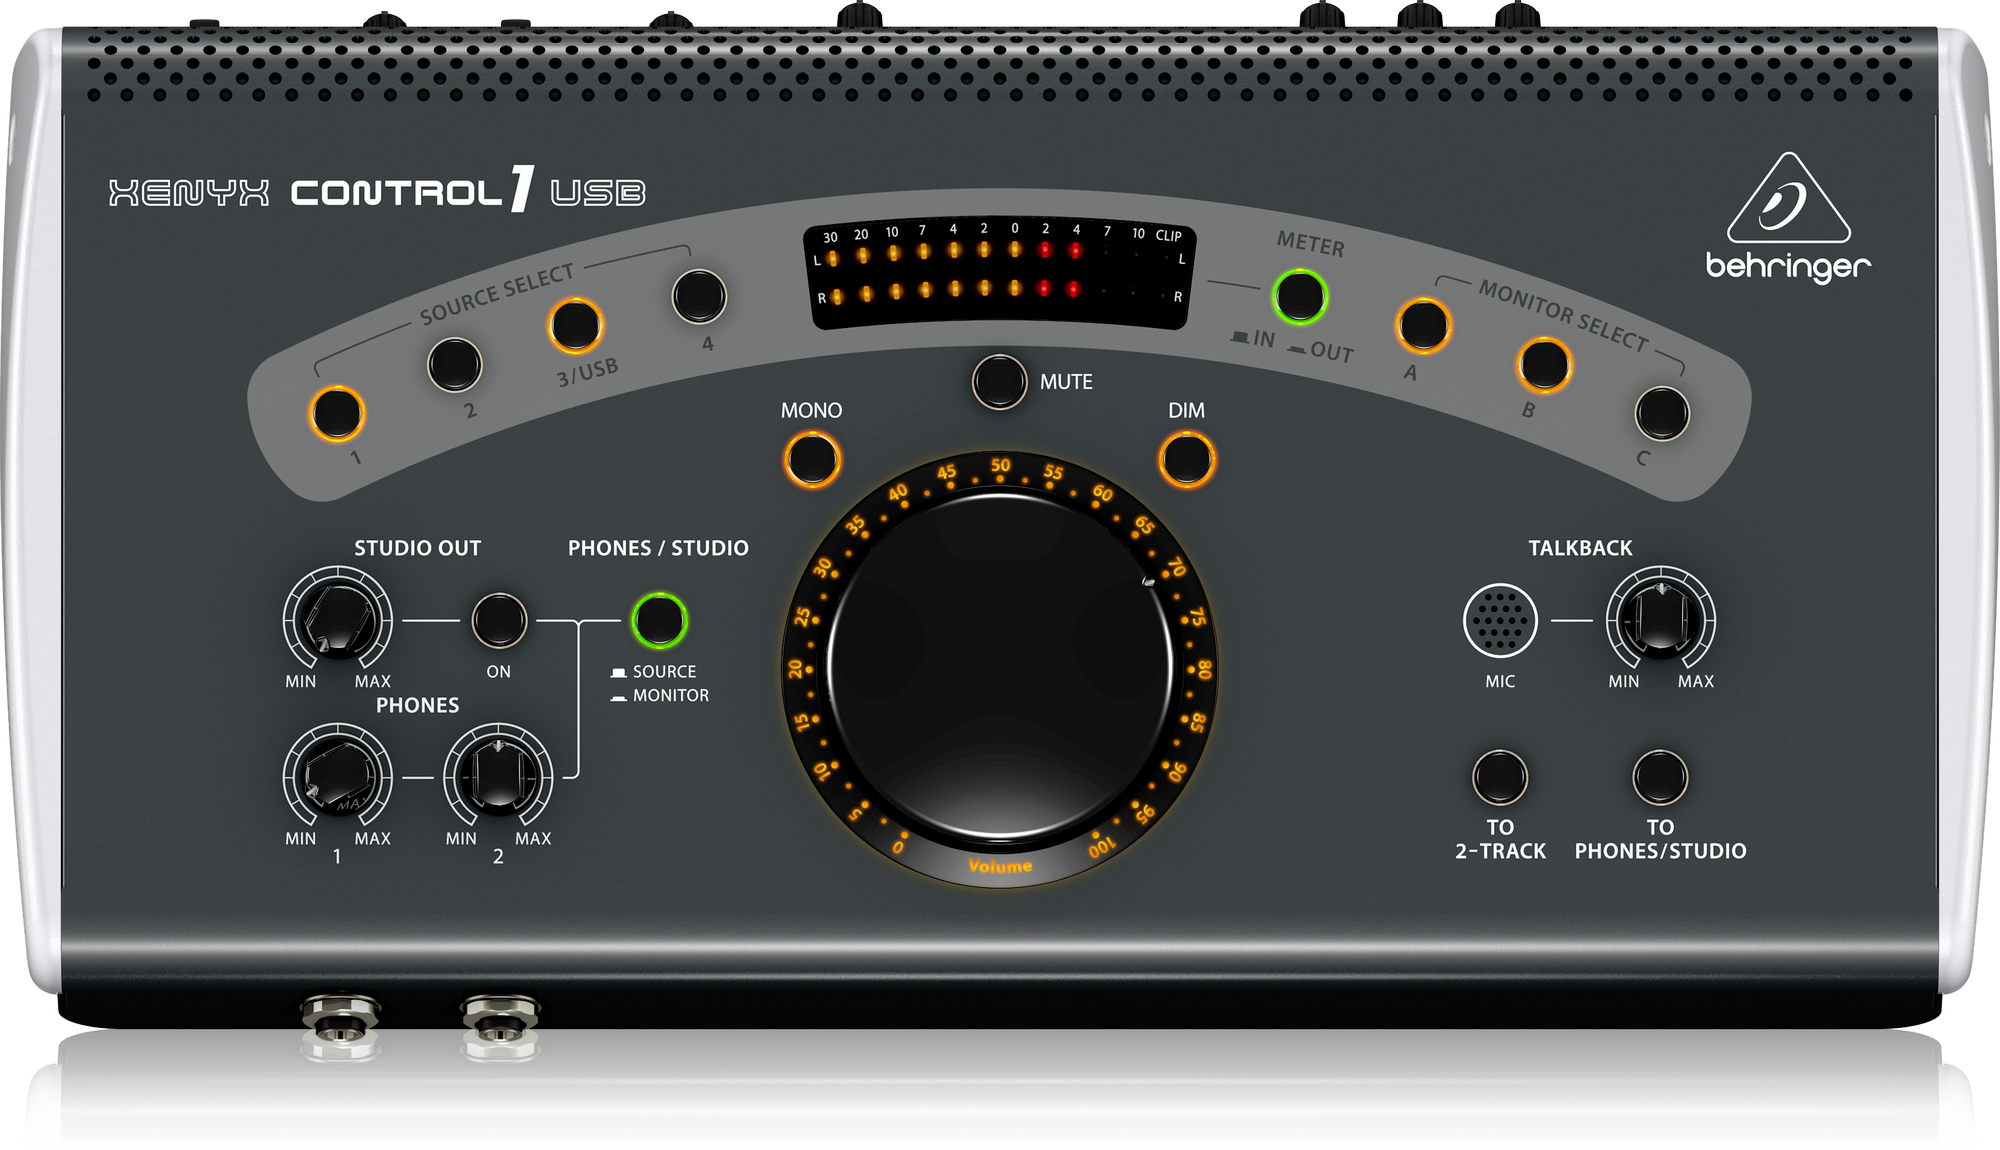The width and height of the screenshot is (2000, 1150).
Task: Click the LED level meter display
Action: coord(1000,273)
